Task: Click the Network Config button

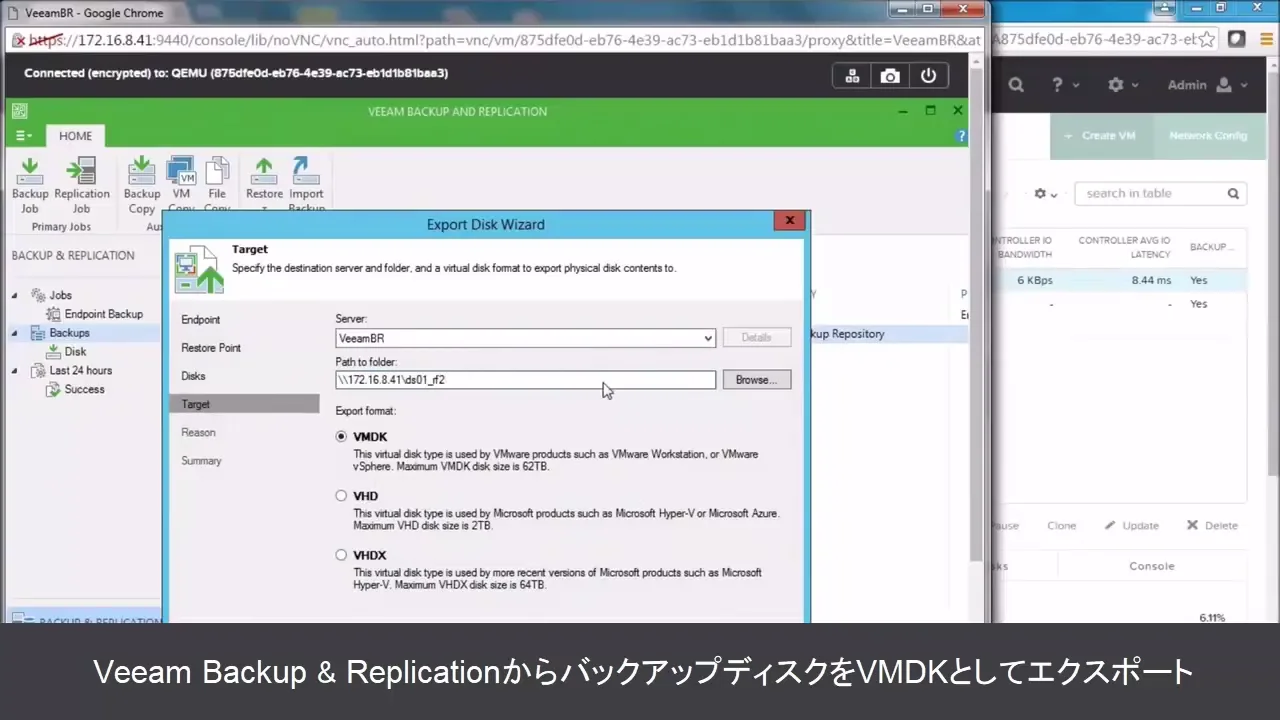Action: click(x=1208, y=136)
